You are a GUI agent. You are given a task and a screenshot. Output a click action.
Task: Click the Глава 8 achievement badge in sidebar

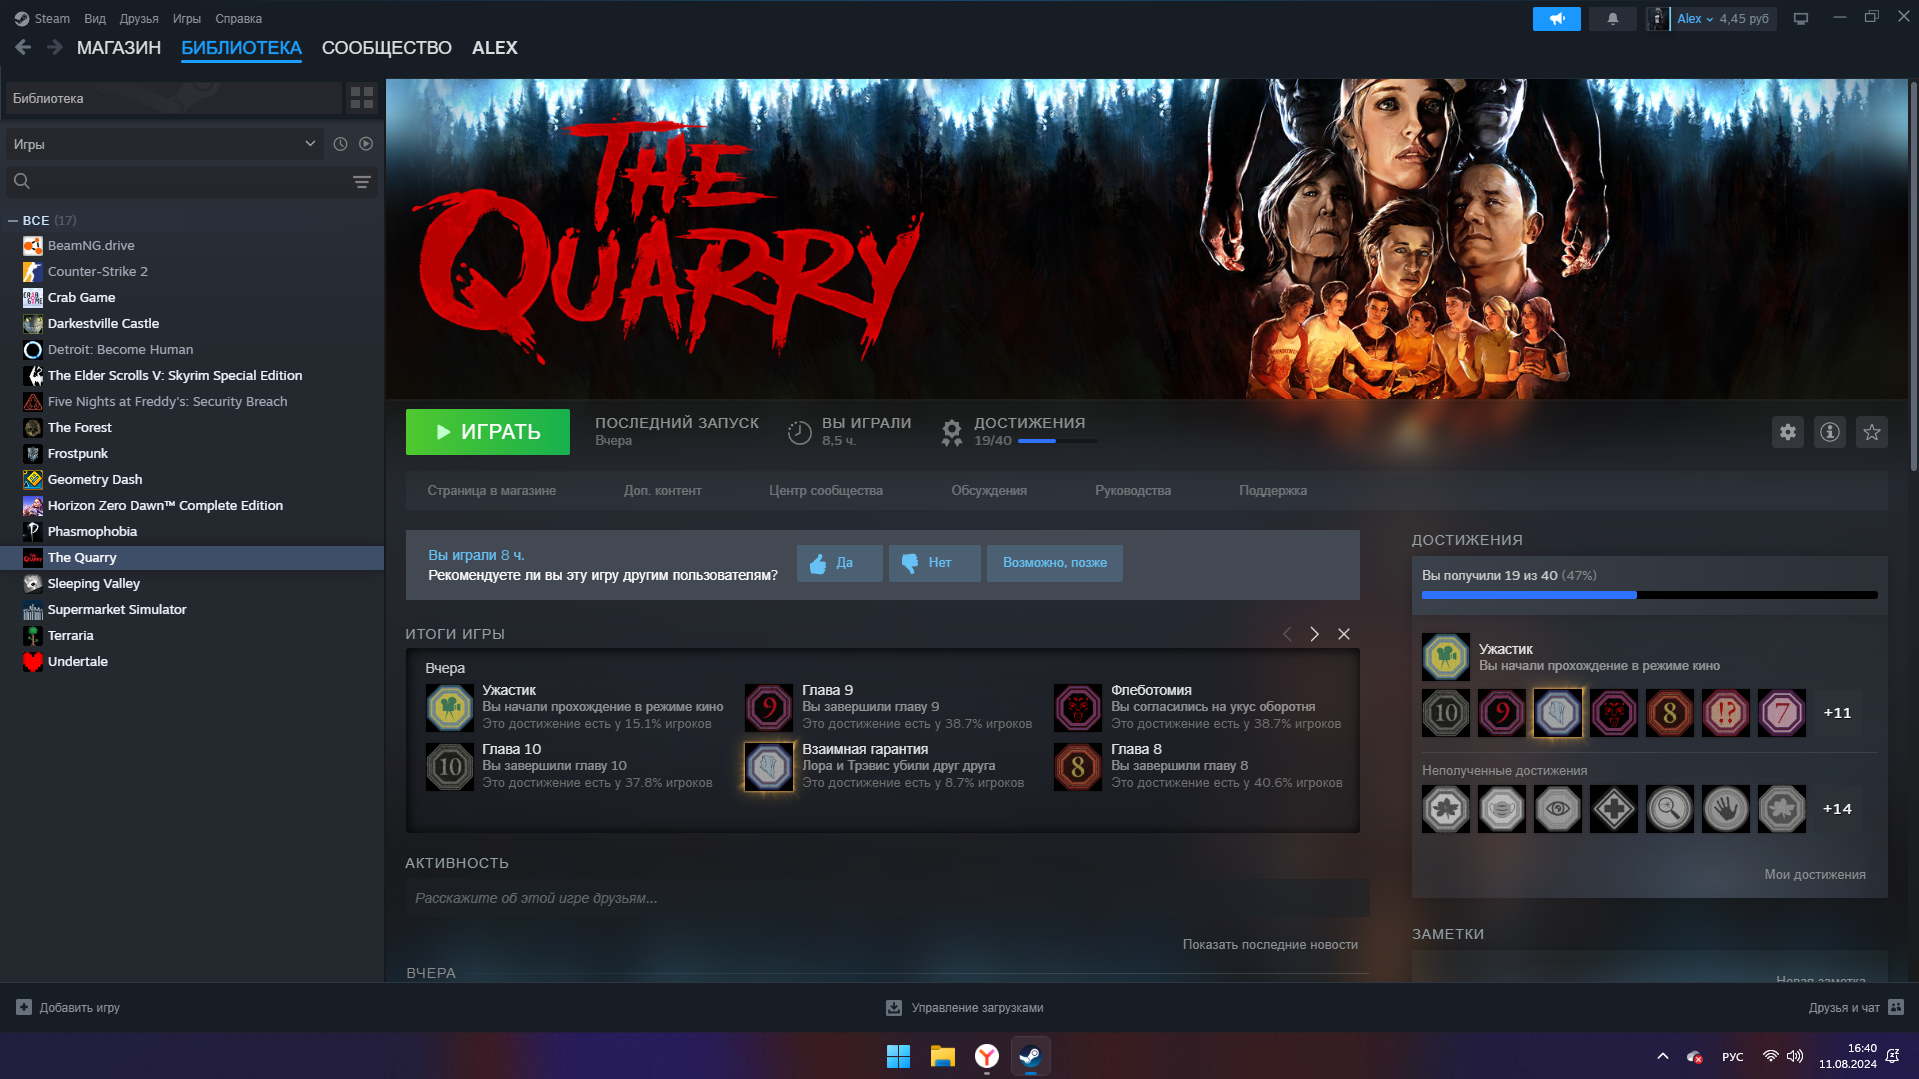pos(1669,713)
